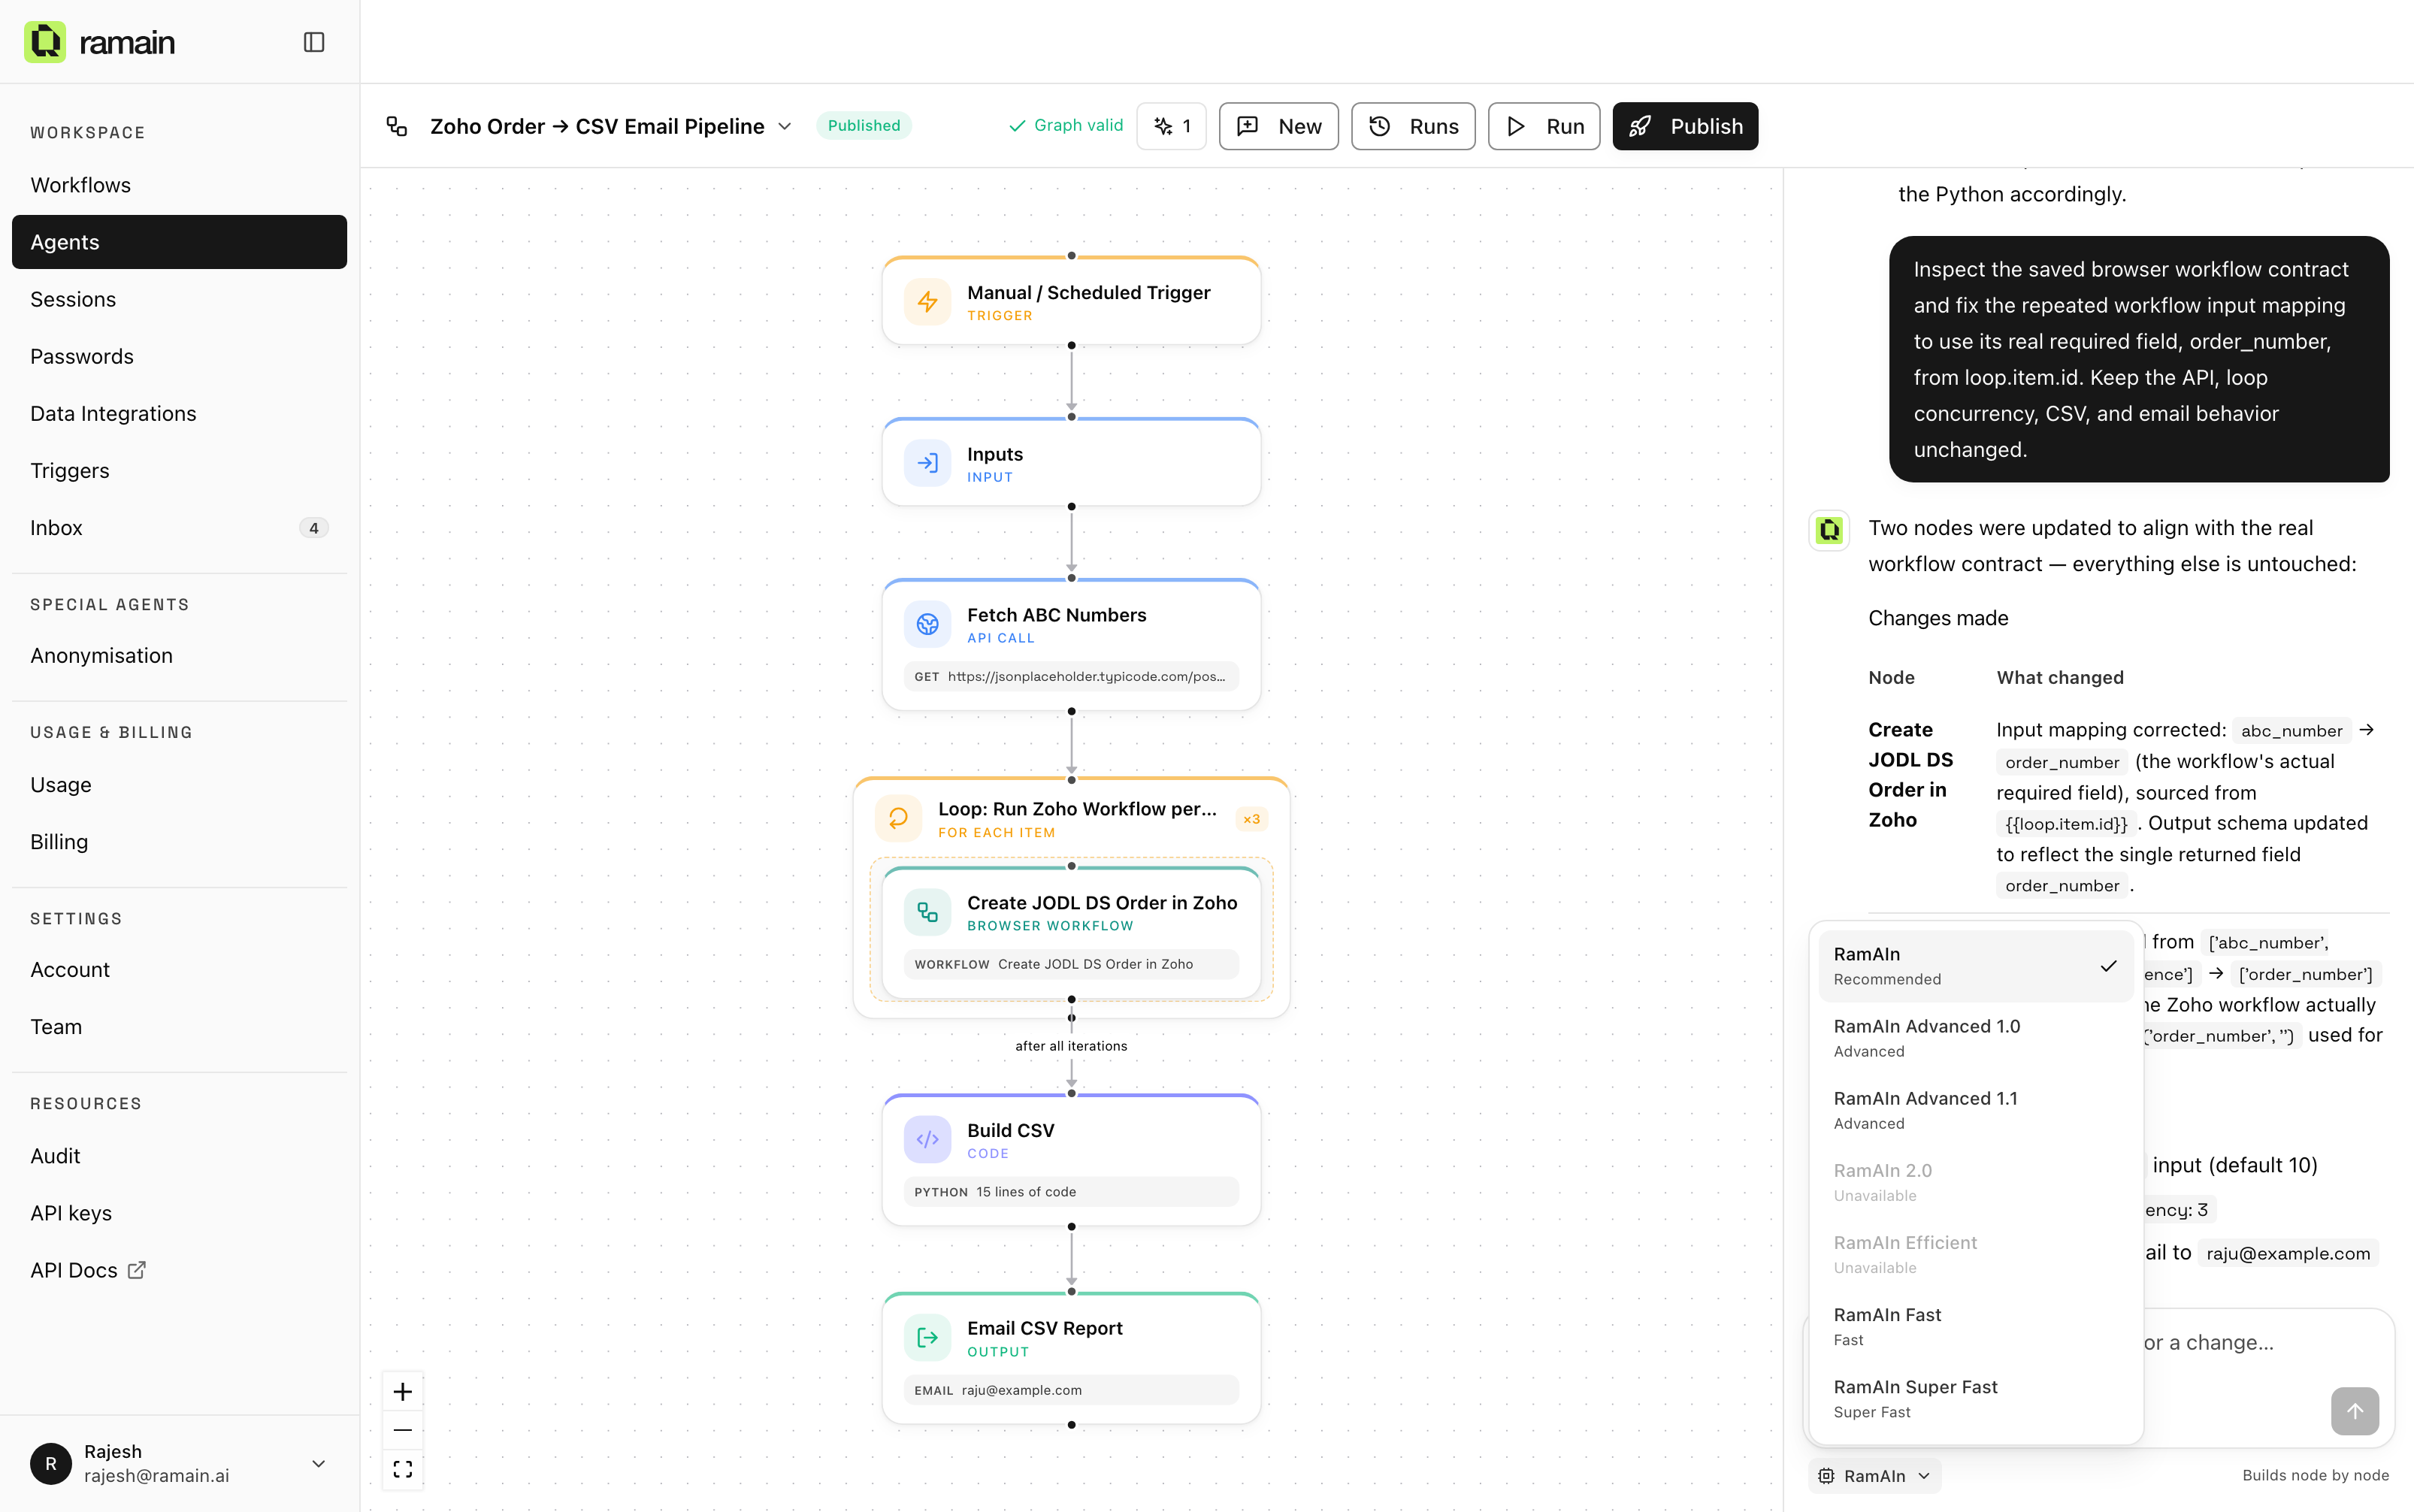Click the Loop node circular icon

[898, 818]
